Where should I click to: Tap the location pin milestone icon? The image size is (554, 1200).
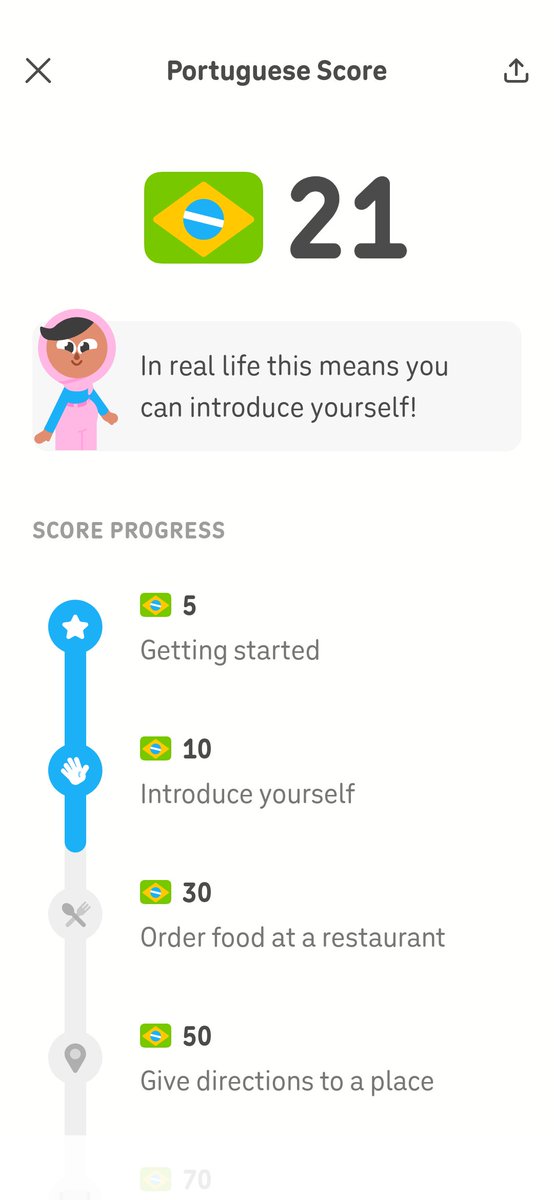[x=76, y=1058]
